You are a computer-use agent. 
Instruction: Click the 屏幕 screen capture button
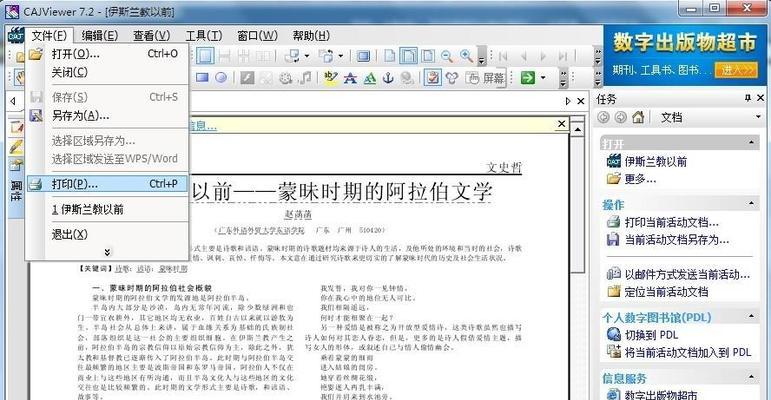click(x=486, y=77)
